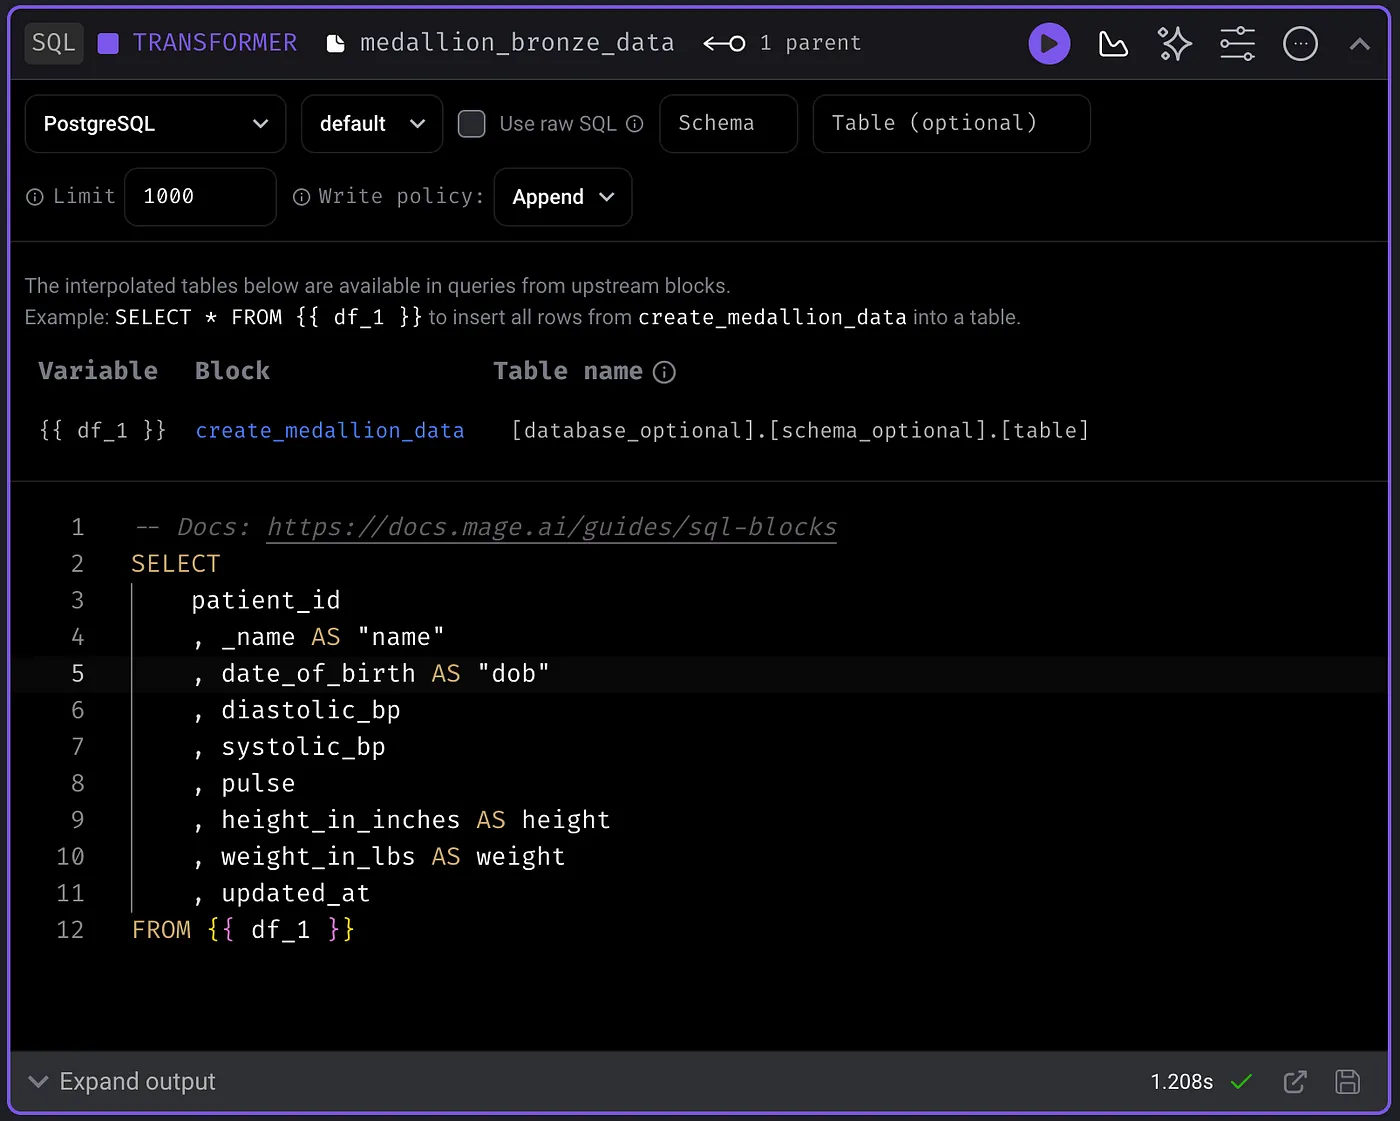Click the 1.208s runtime value
Screen dimensions: 1400x1121
coord(1182,1082)
